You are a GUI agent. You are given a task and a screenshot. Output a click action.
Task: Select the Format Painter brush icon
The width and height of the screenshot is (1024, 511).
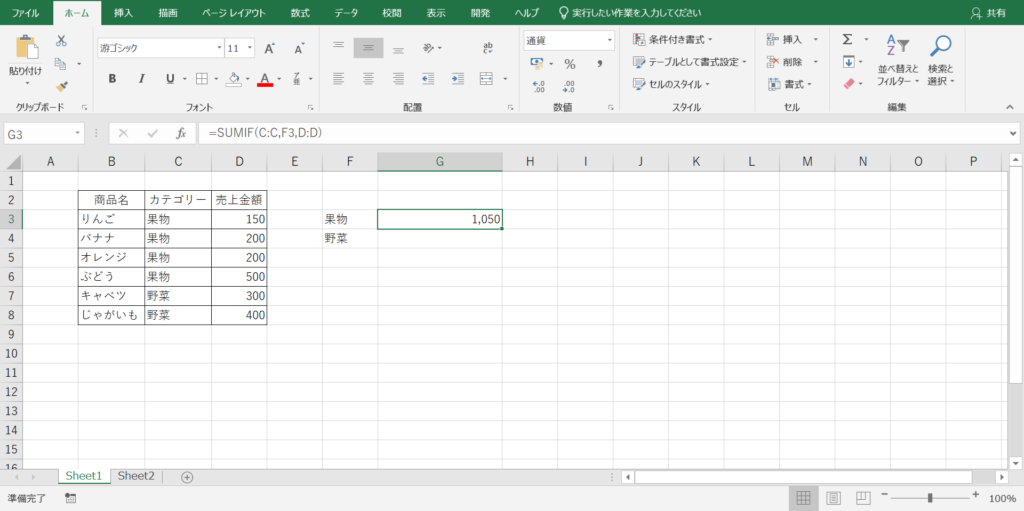61,86
